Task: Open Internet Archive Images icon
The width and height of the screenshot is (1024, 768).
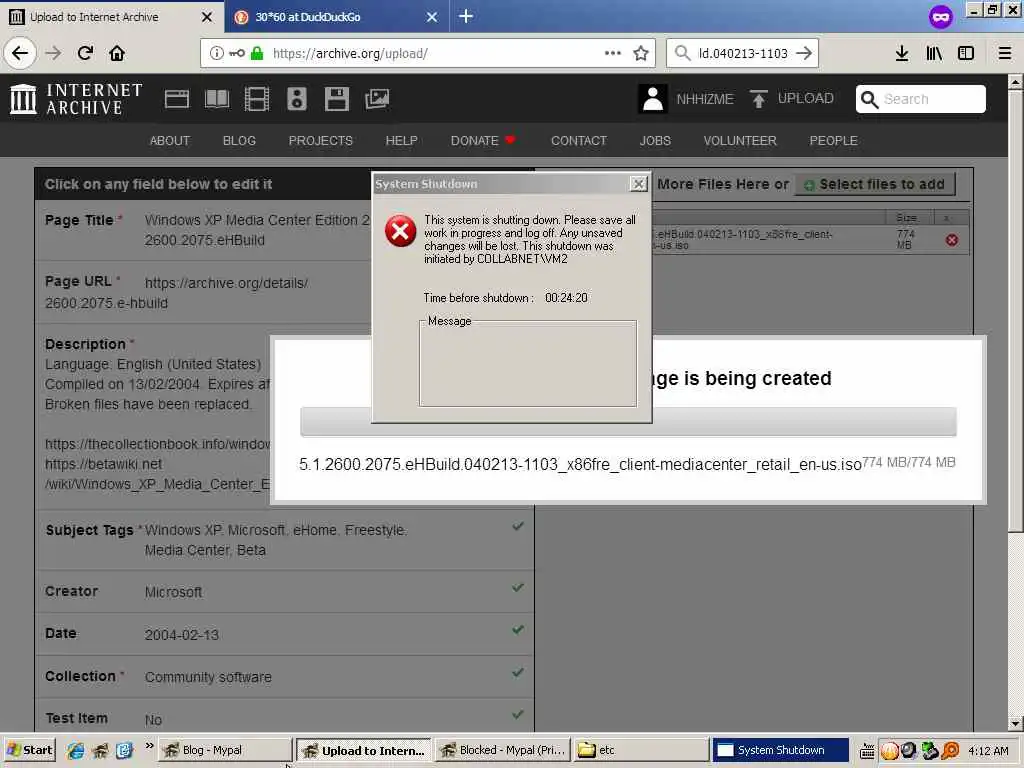Action: (377, 99)
